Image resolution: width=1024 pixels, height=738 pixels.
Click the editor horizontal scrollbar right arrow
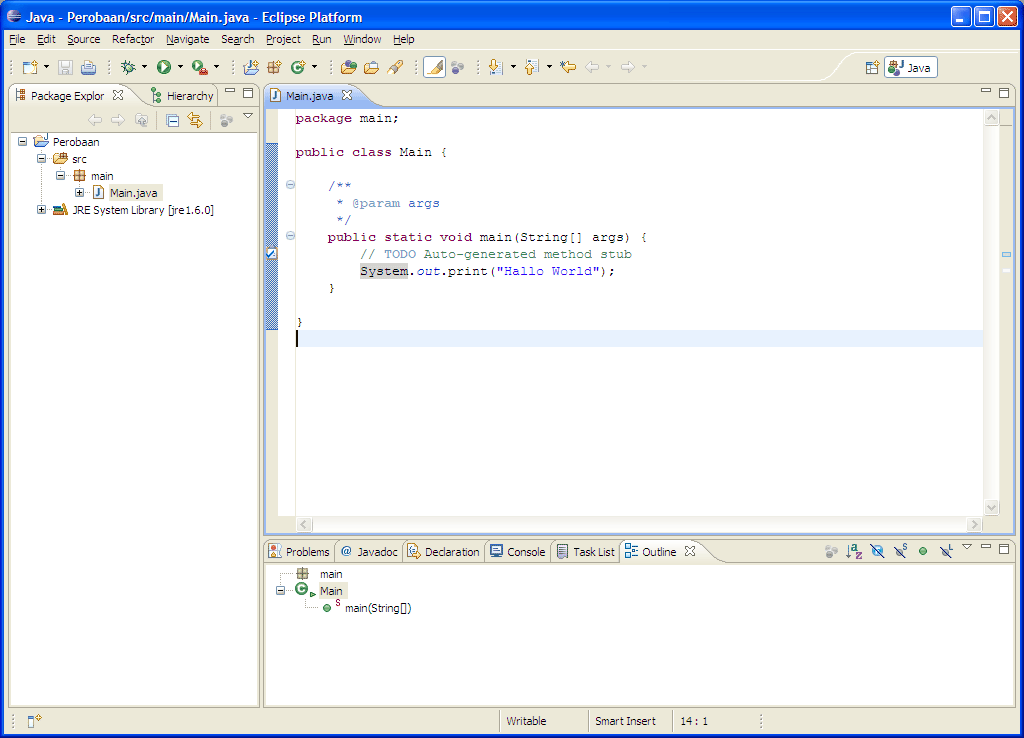pyautogui.click(x=974, y=524)
